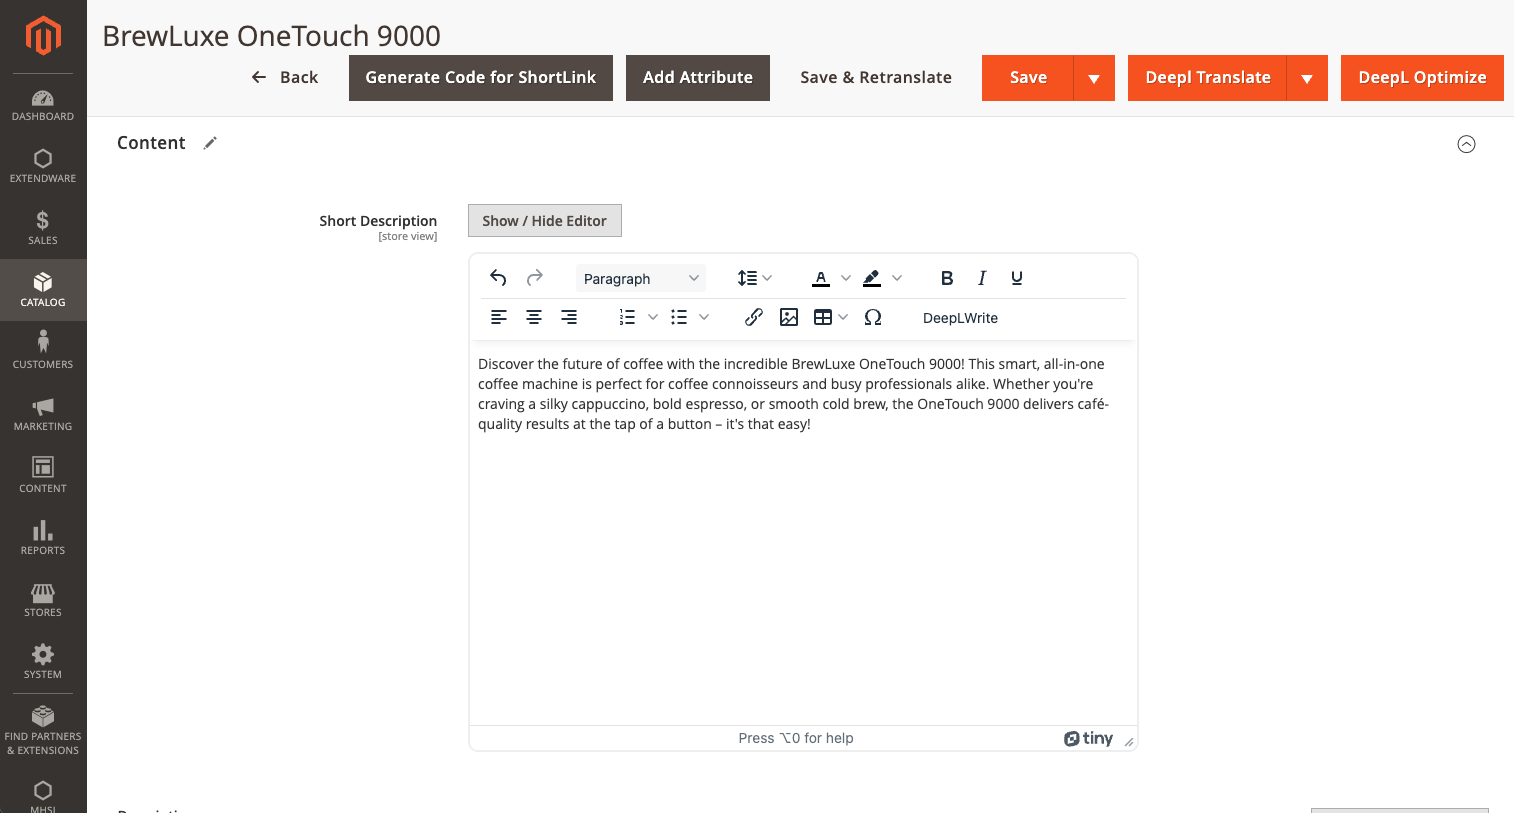
Task: Open the bullet list style dropdown
Action: click(704, 317)
